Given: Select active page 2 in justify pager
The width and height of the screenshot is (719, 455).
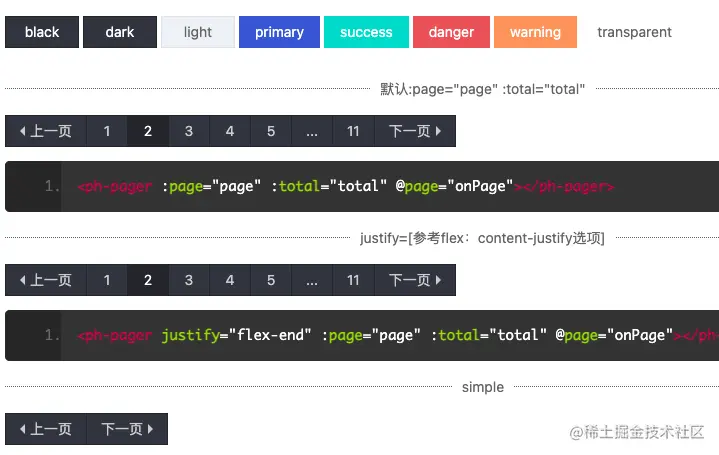Looking at the screenshot, I should [x=148, y=280].
